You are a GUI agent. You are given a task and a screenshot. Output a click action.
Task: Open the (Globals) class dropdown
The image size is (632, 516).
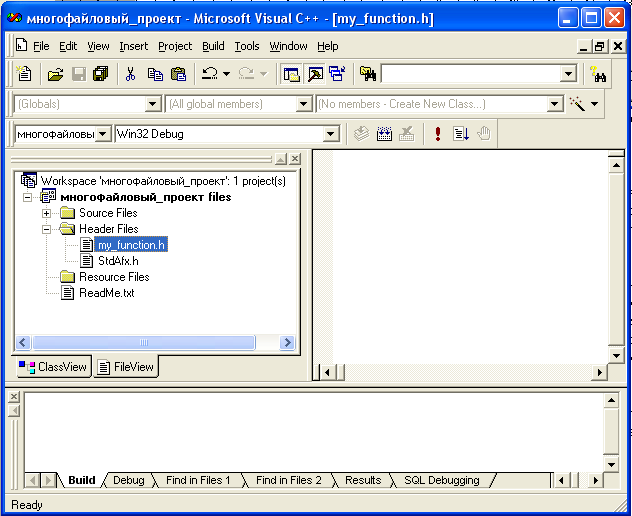pos(153,104)
